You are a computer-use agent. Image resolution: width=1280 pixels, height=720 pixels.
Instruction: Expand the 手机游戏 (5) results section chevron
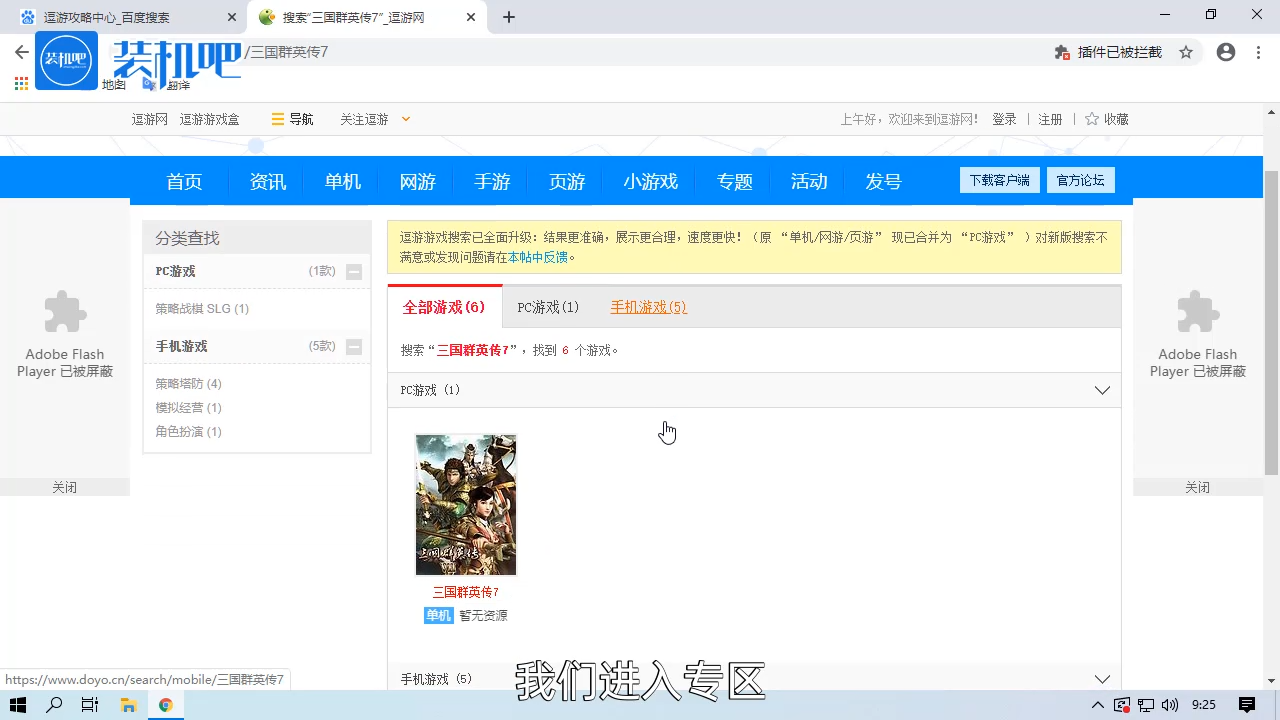point(1102,678)
